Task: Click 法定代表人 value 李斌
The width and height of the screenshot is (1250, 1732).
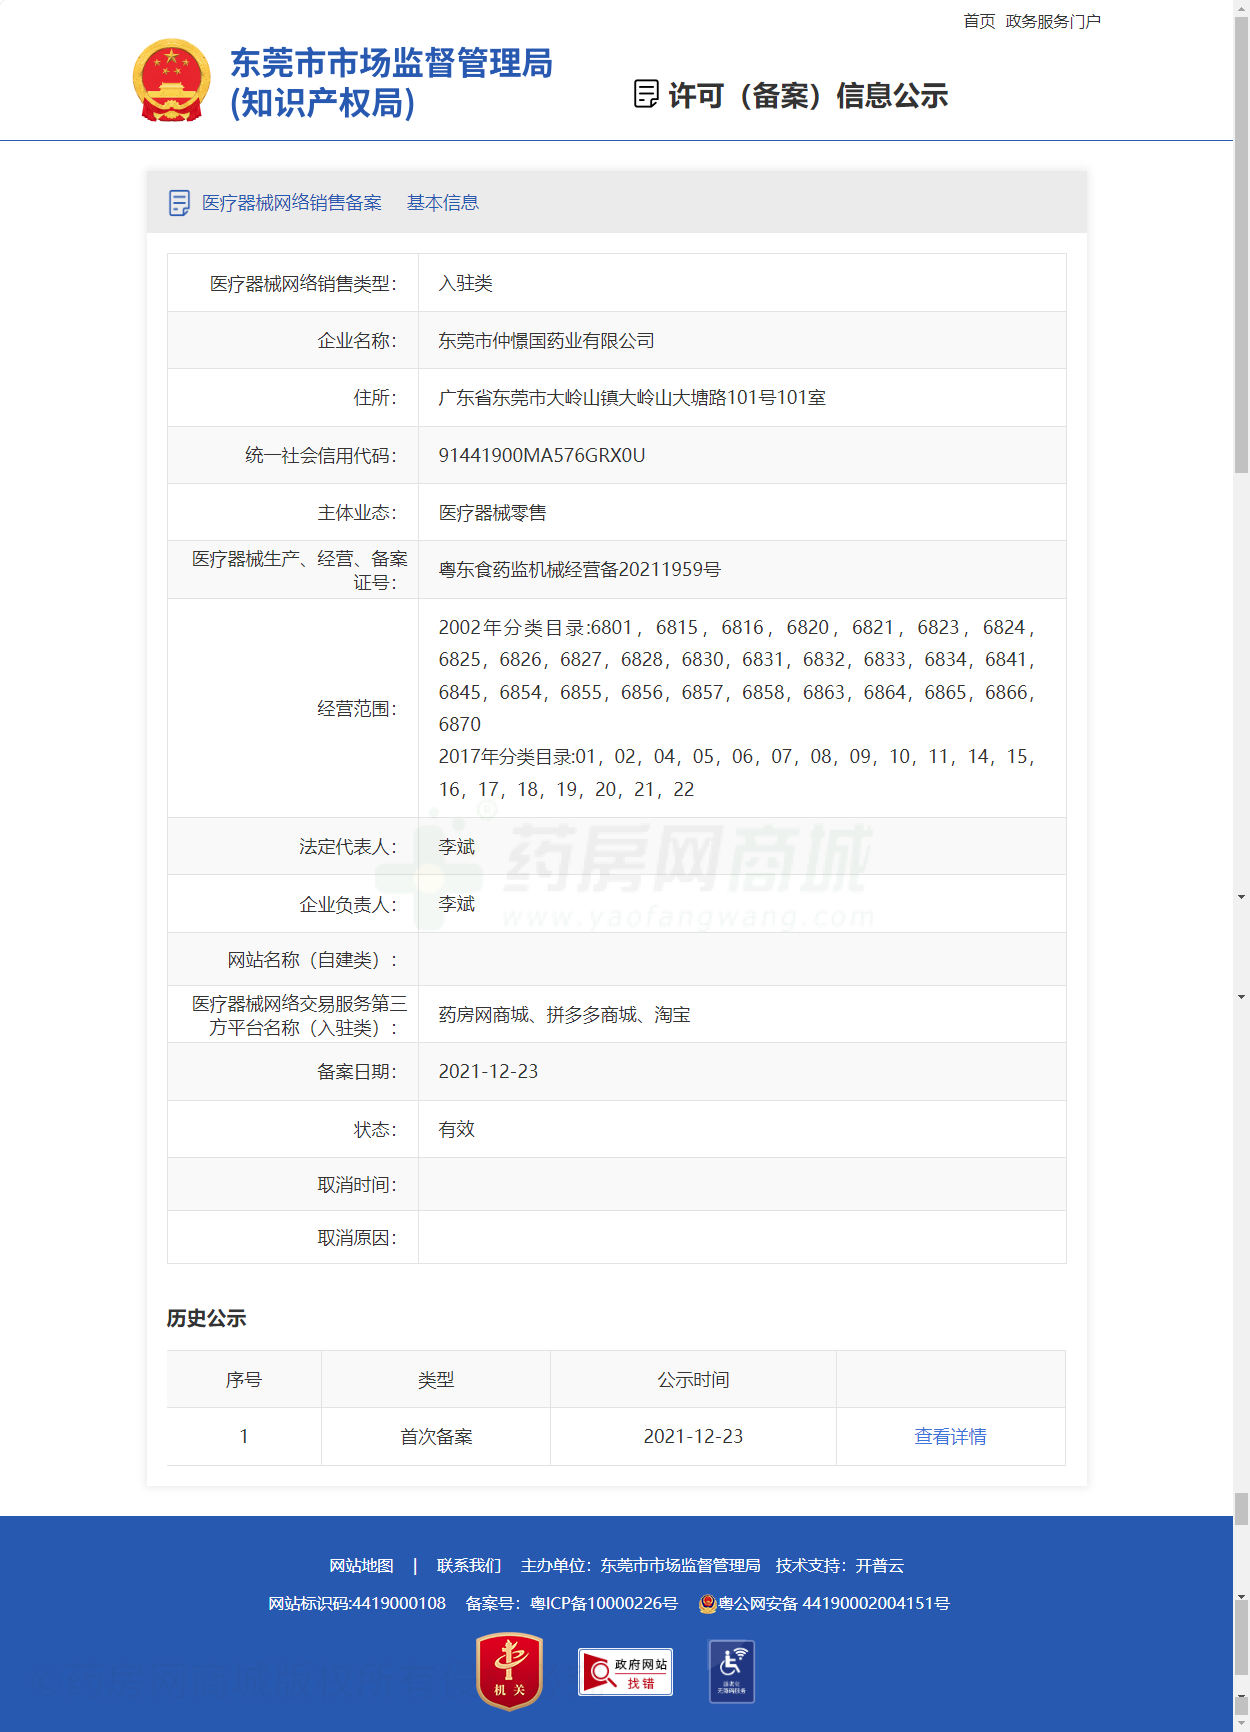Action: pyautogui.click(x=457, y=847)
